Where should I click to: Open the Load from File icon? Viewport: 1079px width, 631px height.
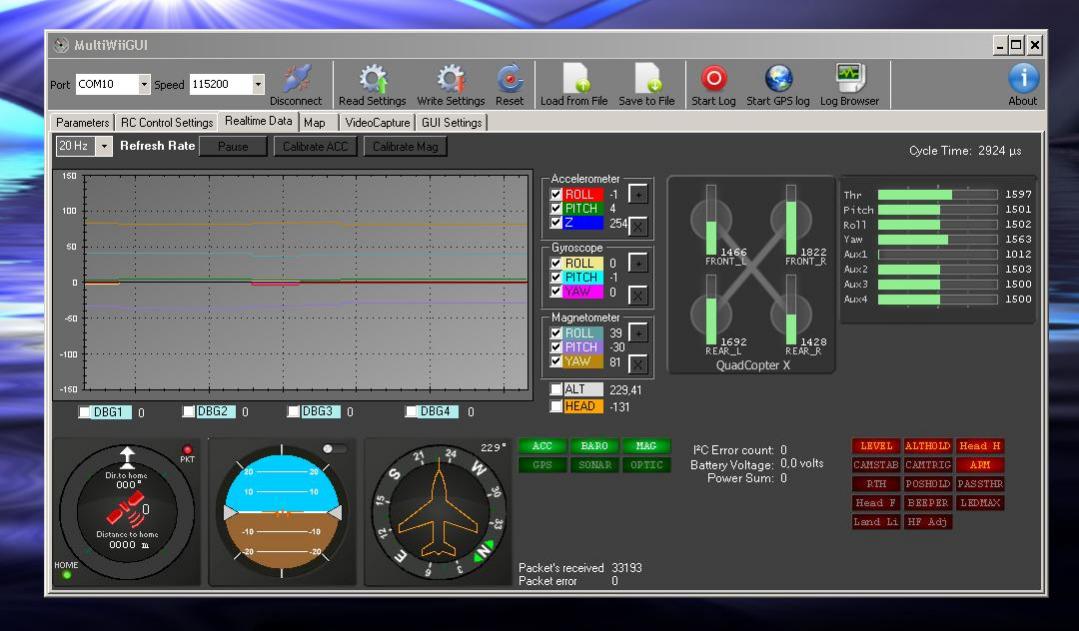[574, 78]
